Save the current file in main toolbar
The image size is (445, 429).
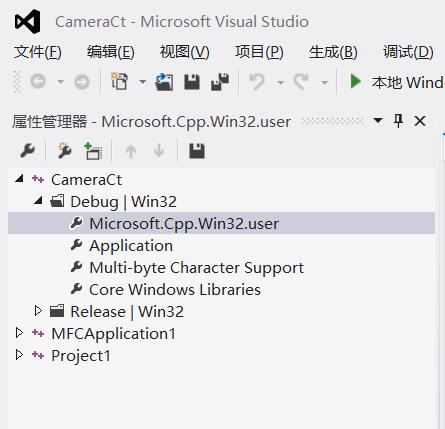click(192, 82)
